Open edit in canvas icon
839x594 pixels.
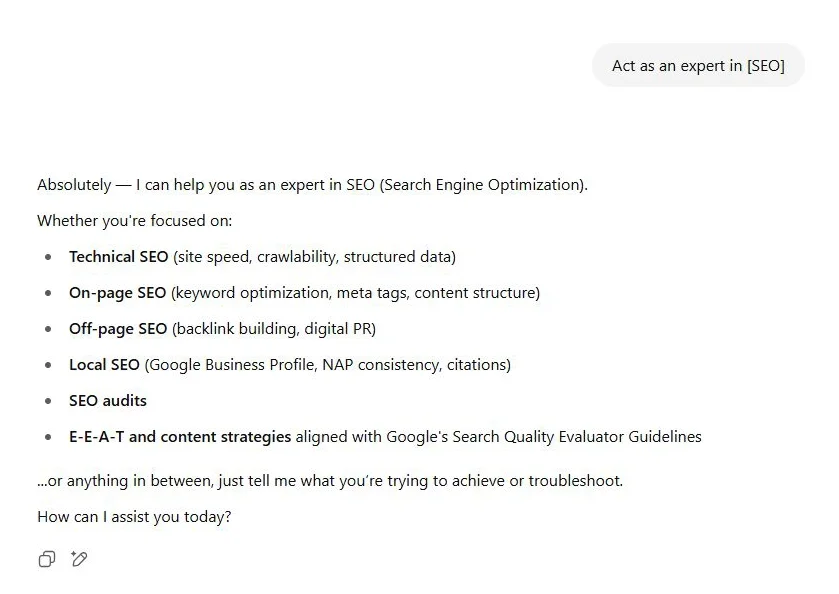click(x=79, y=559)
